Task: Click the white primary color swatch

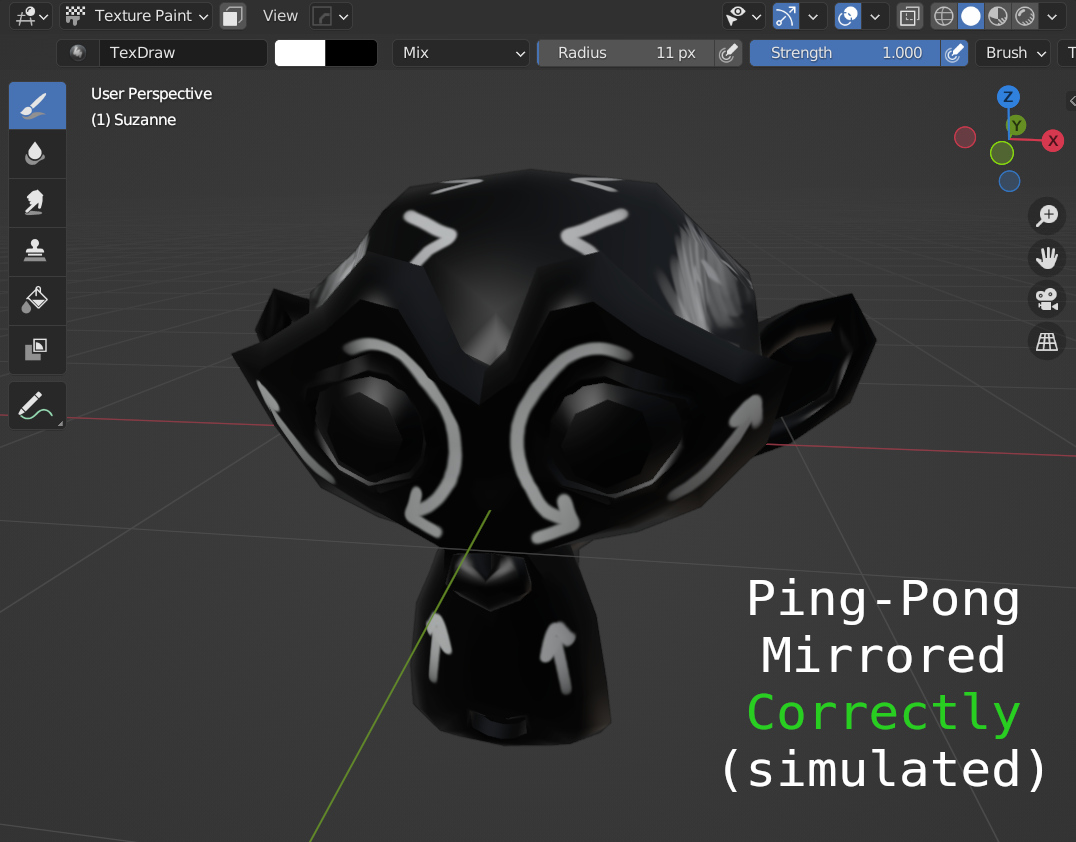Action: (300, 53)
